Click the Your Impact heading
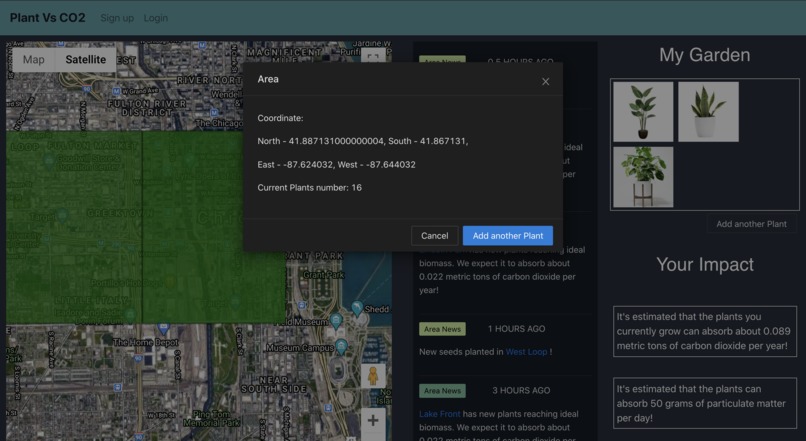The height and width of the screenshot is (441, 806). tap(705, 264)
